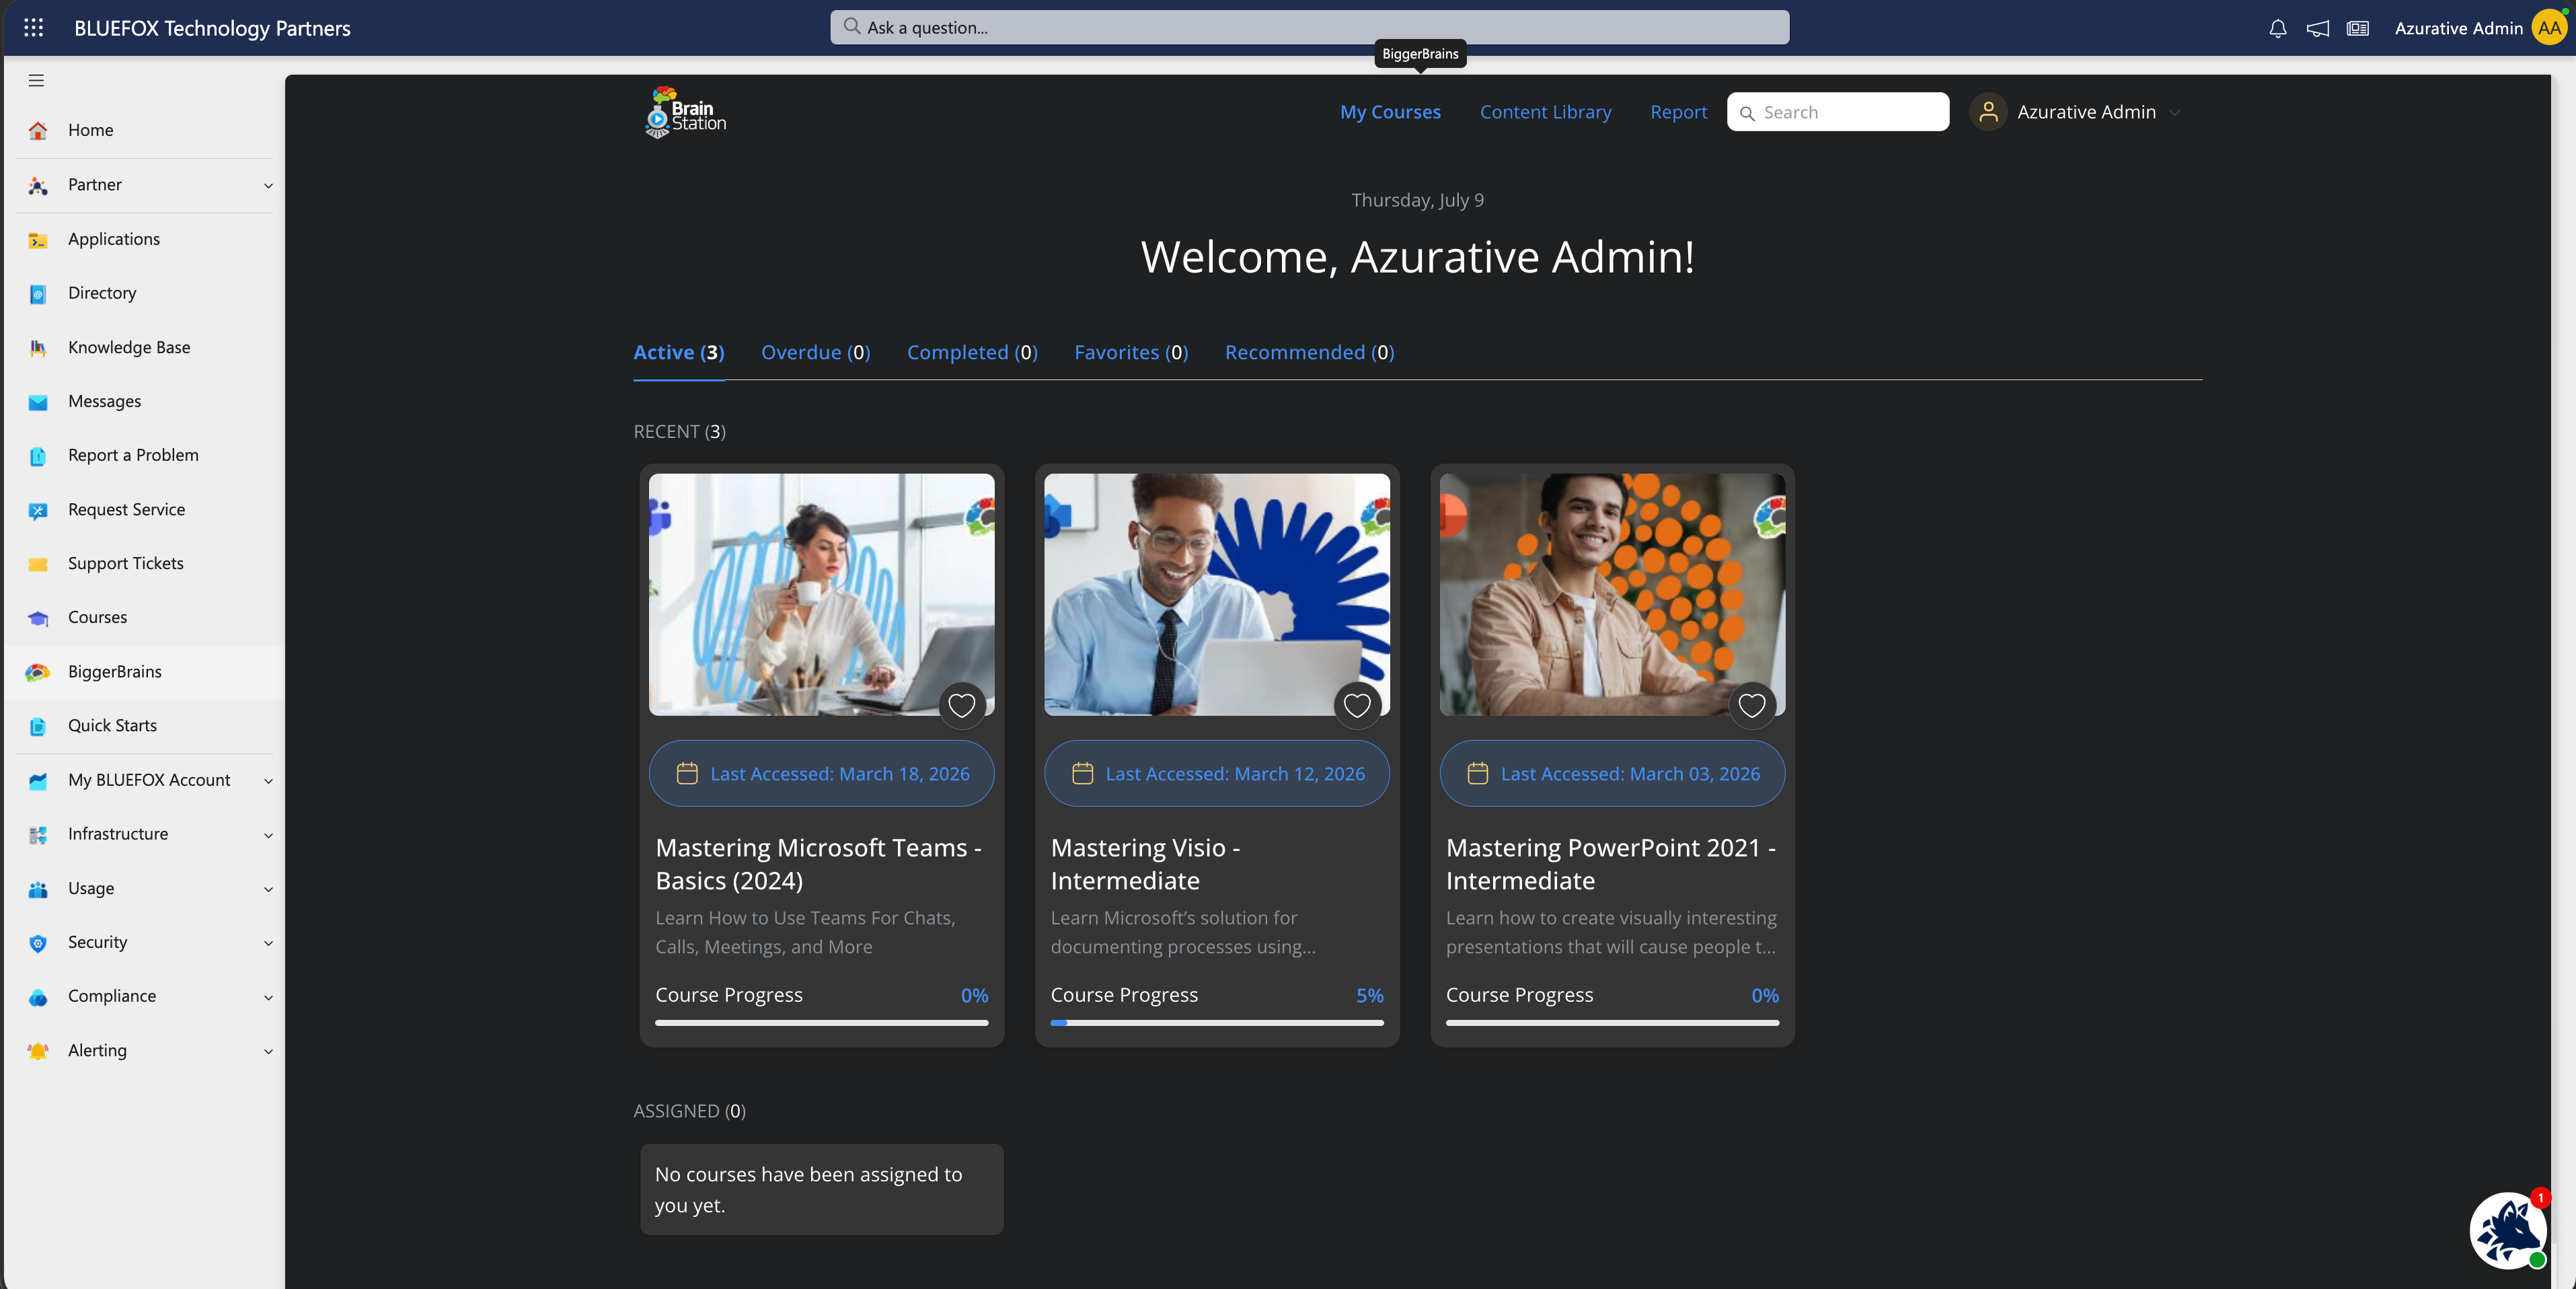Open the Mastering PowerPoint course thumbnail
The height and width of the screenshot is (1289, 2576).
tap(1612, 594)
